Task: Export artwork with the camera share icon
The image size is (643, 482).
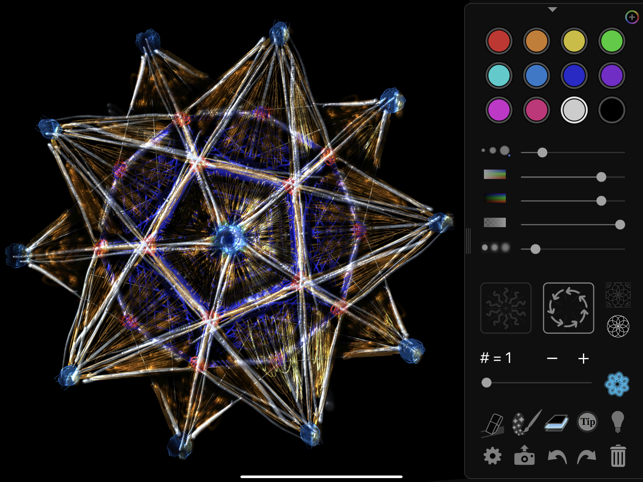Action: (524, 456)
